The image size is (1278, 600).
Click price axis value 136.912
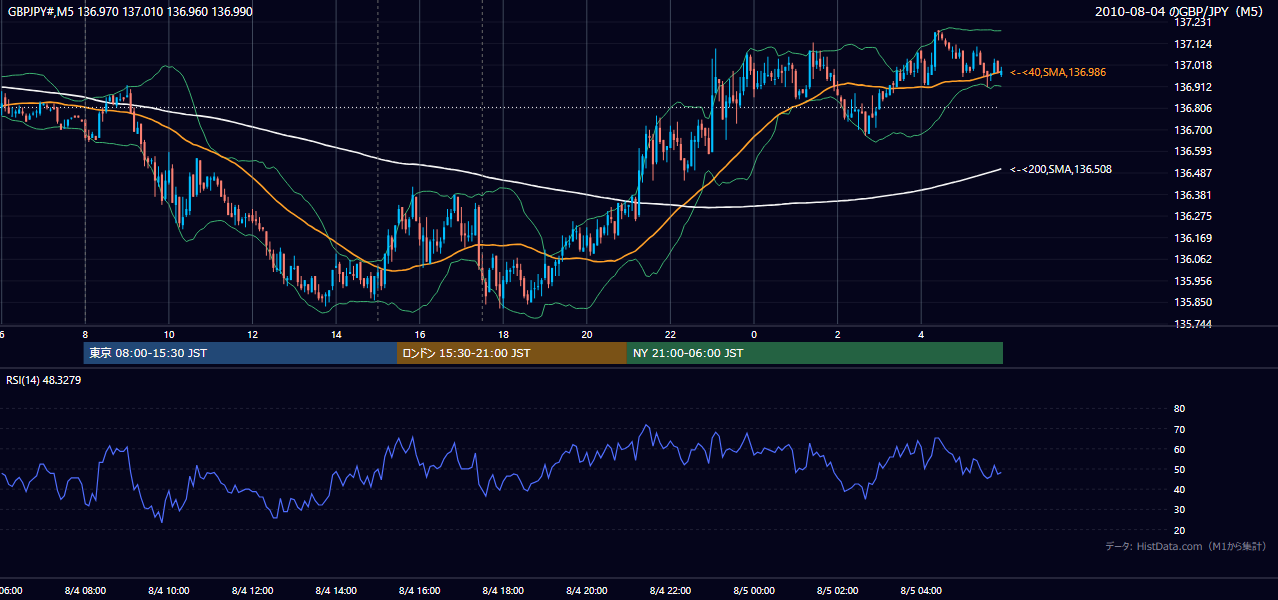pyautogui.click(x=1192, y=87)
